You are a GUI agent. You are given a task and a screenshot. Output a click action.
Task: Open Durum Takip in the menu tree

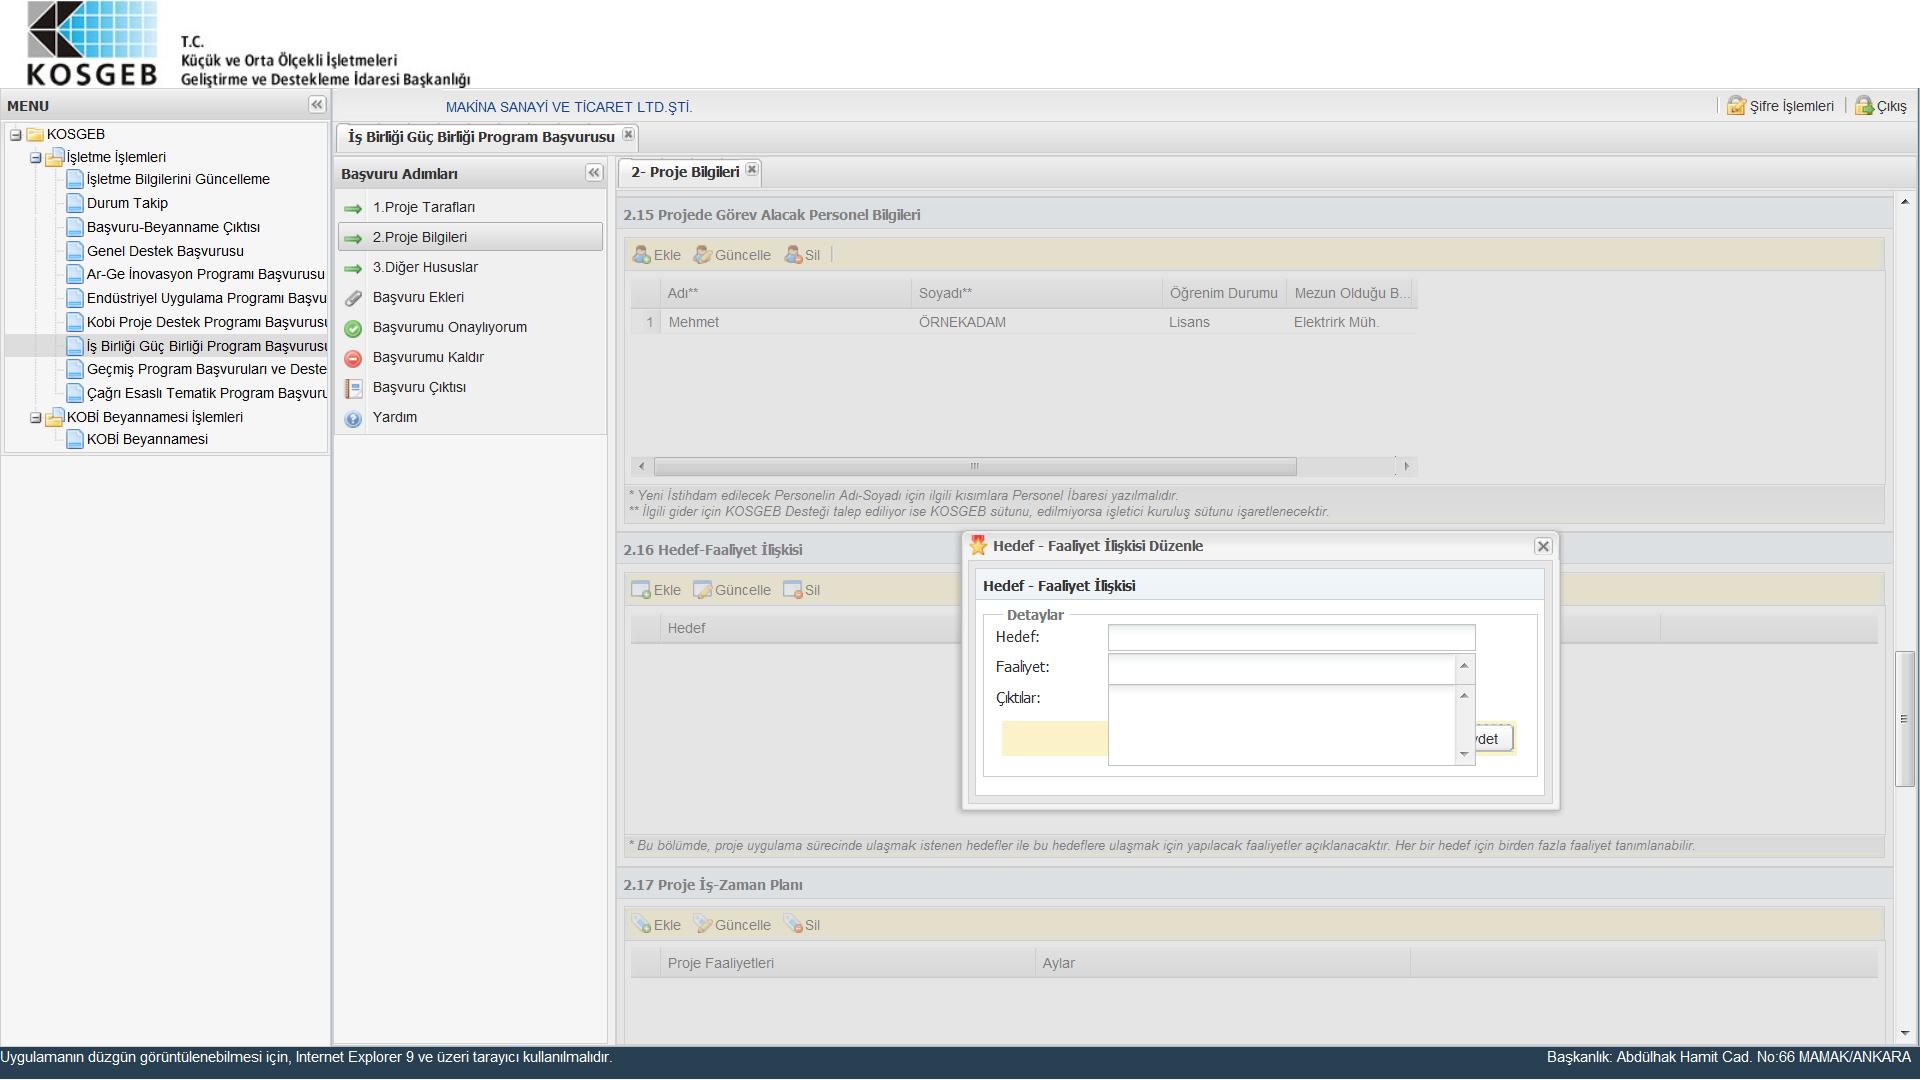click(127, 203)
